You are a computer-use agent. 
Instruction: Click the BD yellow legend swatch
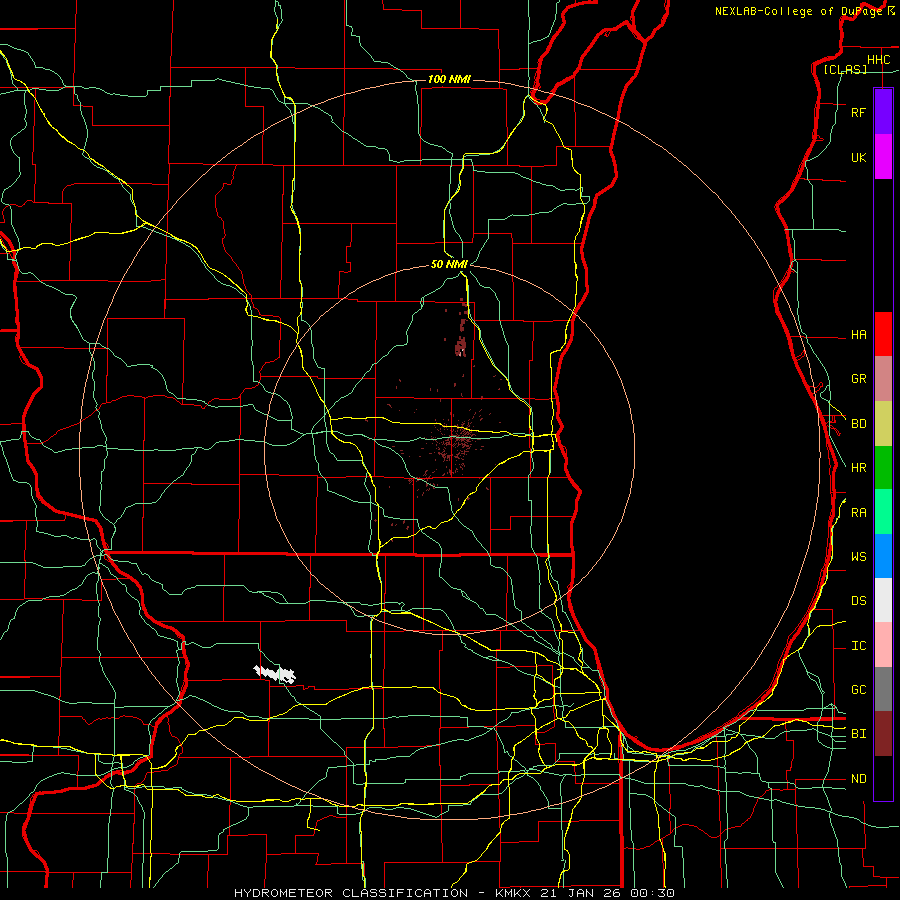click(883, 424)
